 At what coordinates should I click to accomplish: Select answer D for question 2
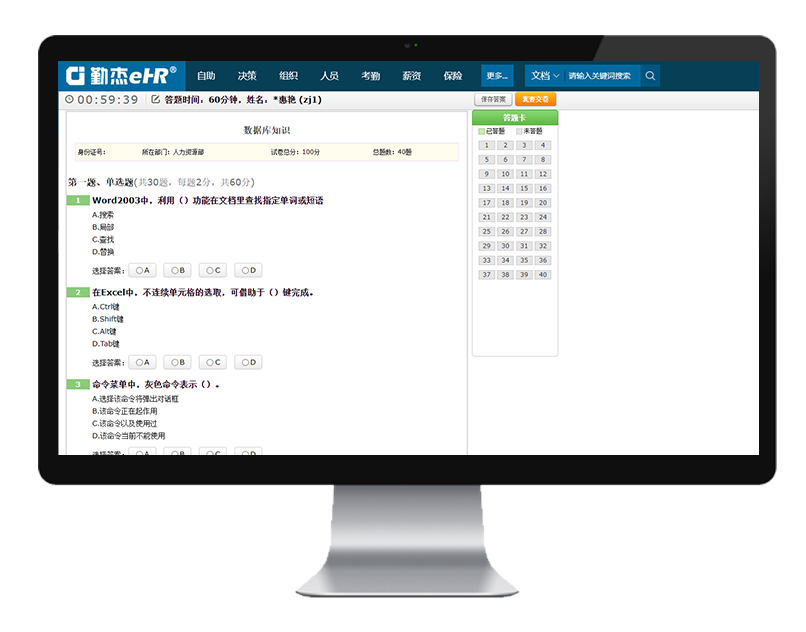click(248, 362)
